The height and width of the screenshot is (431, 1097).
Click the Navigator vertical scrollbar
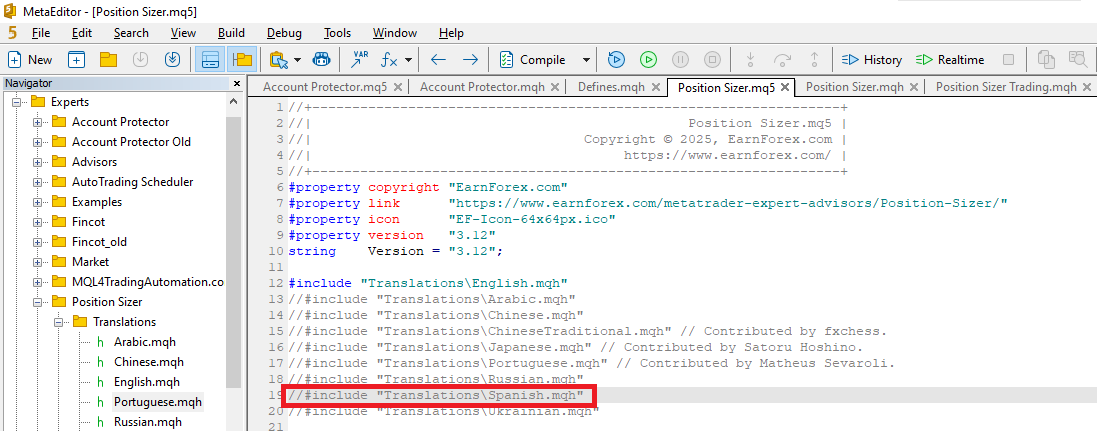coord(234,252)
